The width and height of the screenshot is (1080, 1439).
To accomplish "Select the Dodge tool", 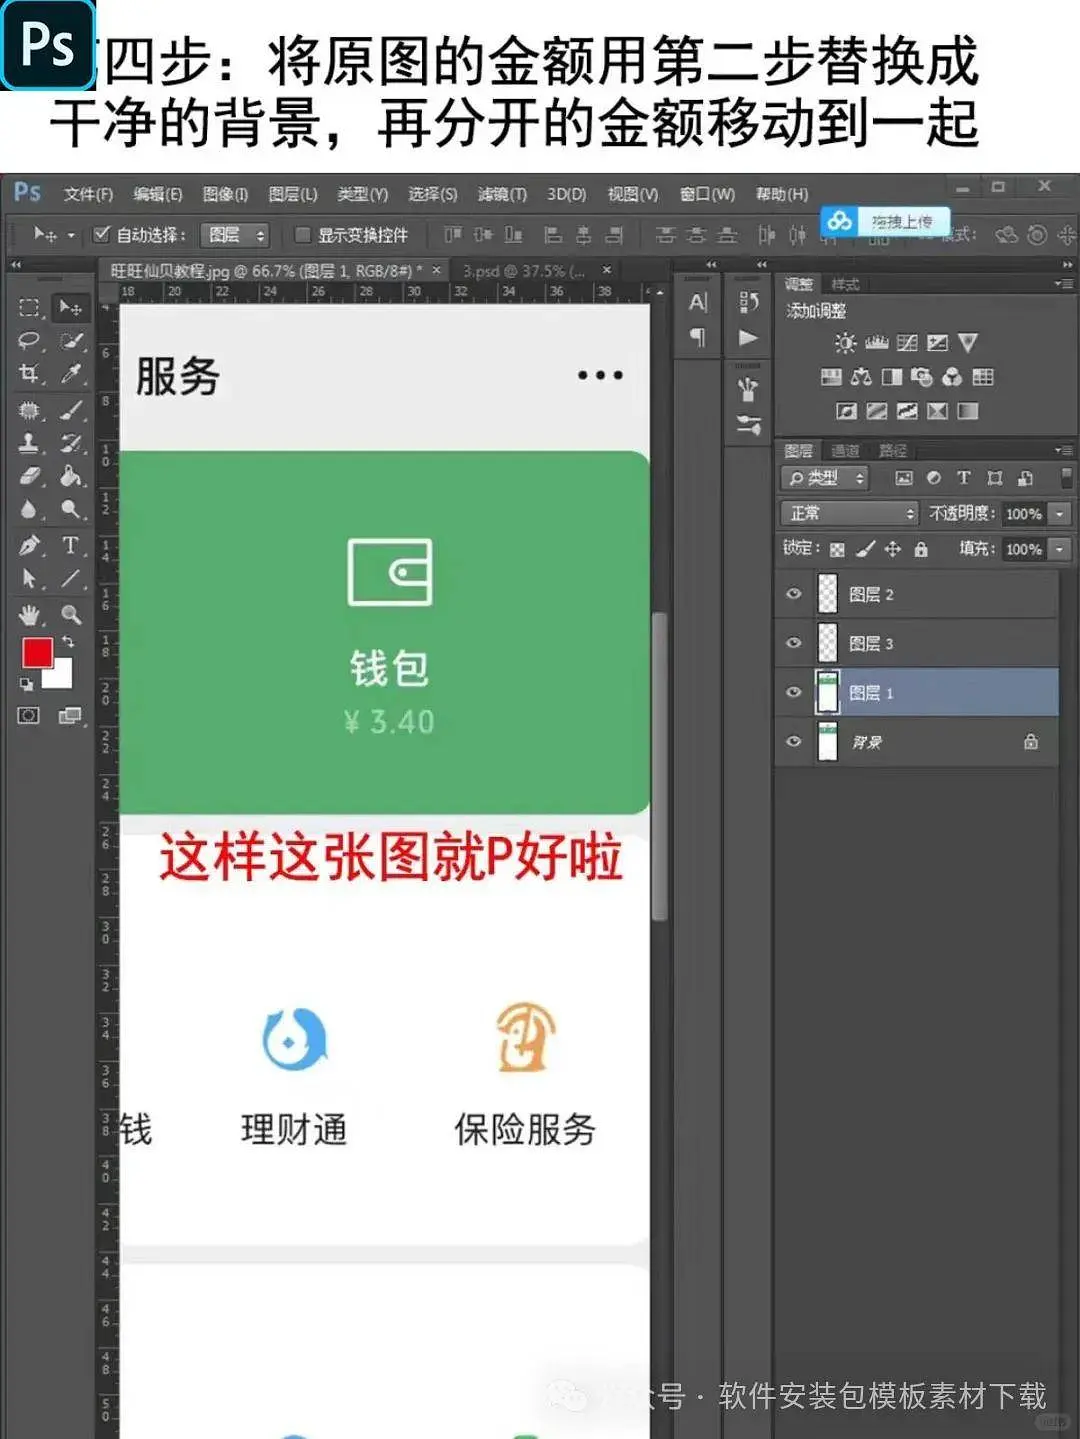I will pyautogui.click(x=70, y=509).
